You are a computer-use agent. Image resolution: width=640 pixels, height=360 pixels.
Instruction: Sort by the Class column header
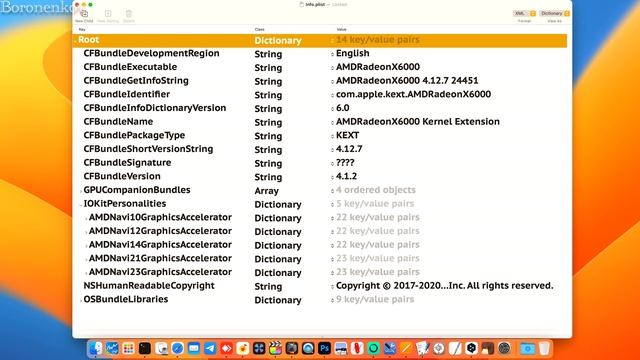pyautogui.click(x=260, y=29)
